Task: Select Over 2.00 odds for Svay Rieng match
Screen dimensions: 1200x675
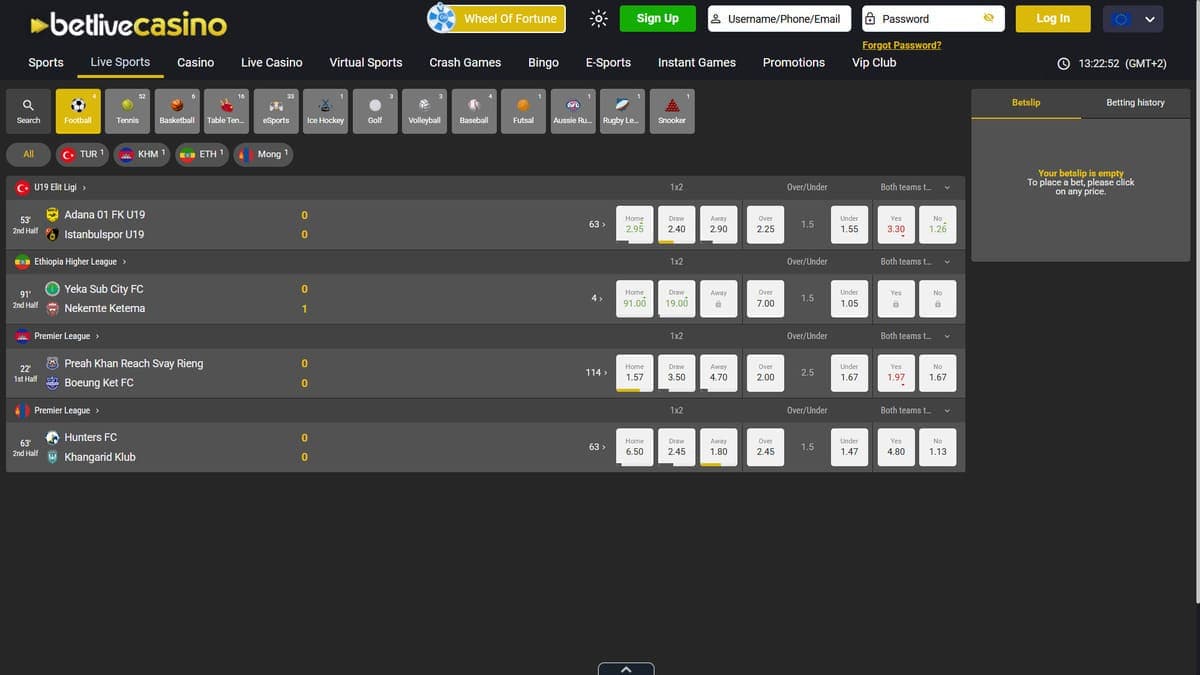Action: pos(765,373)
